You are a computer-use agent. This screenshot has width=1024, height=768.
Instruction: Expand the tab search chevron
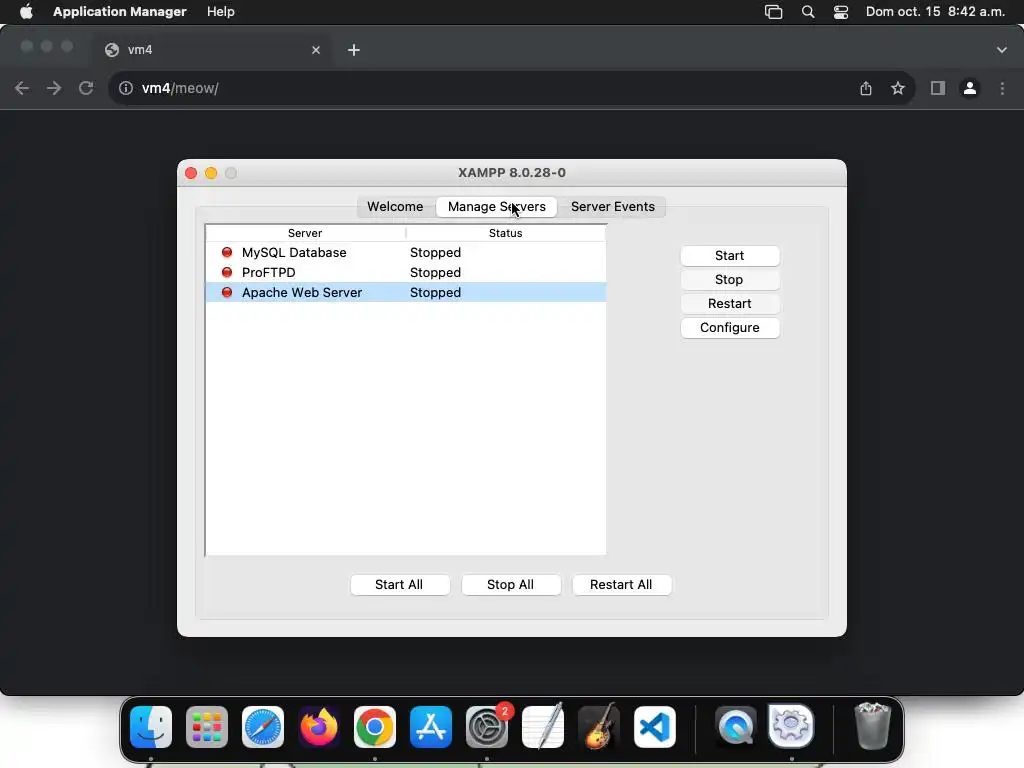pyautogui.click(x=1002, y=50)
